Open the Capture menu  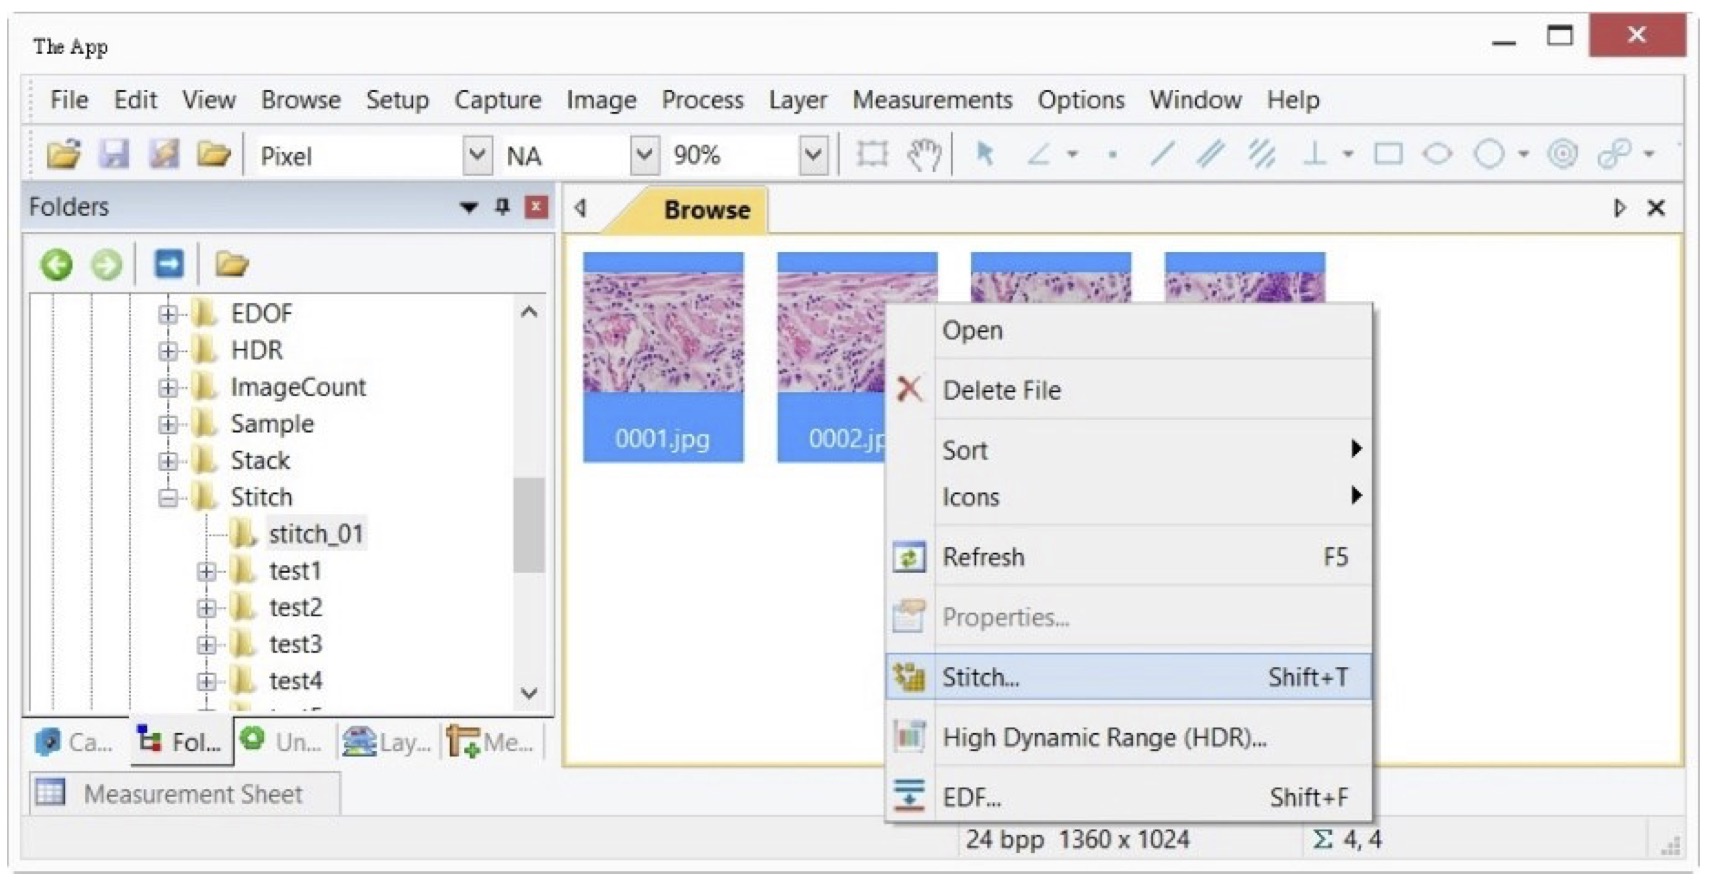(x=497, y=100)
